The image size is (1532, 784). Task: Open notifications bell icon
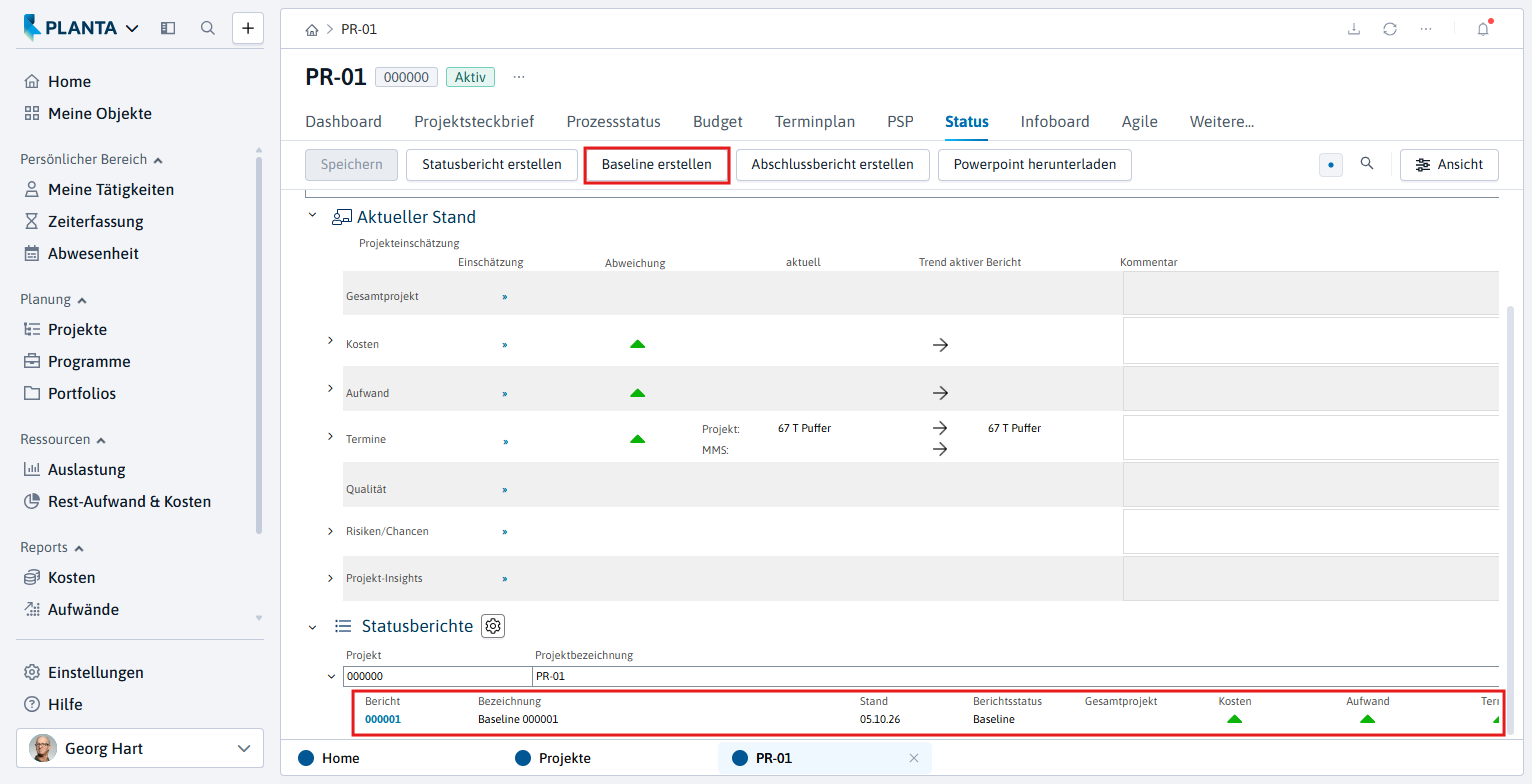1483,29
